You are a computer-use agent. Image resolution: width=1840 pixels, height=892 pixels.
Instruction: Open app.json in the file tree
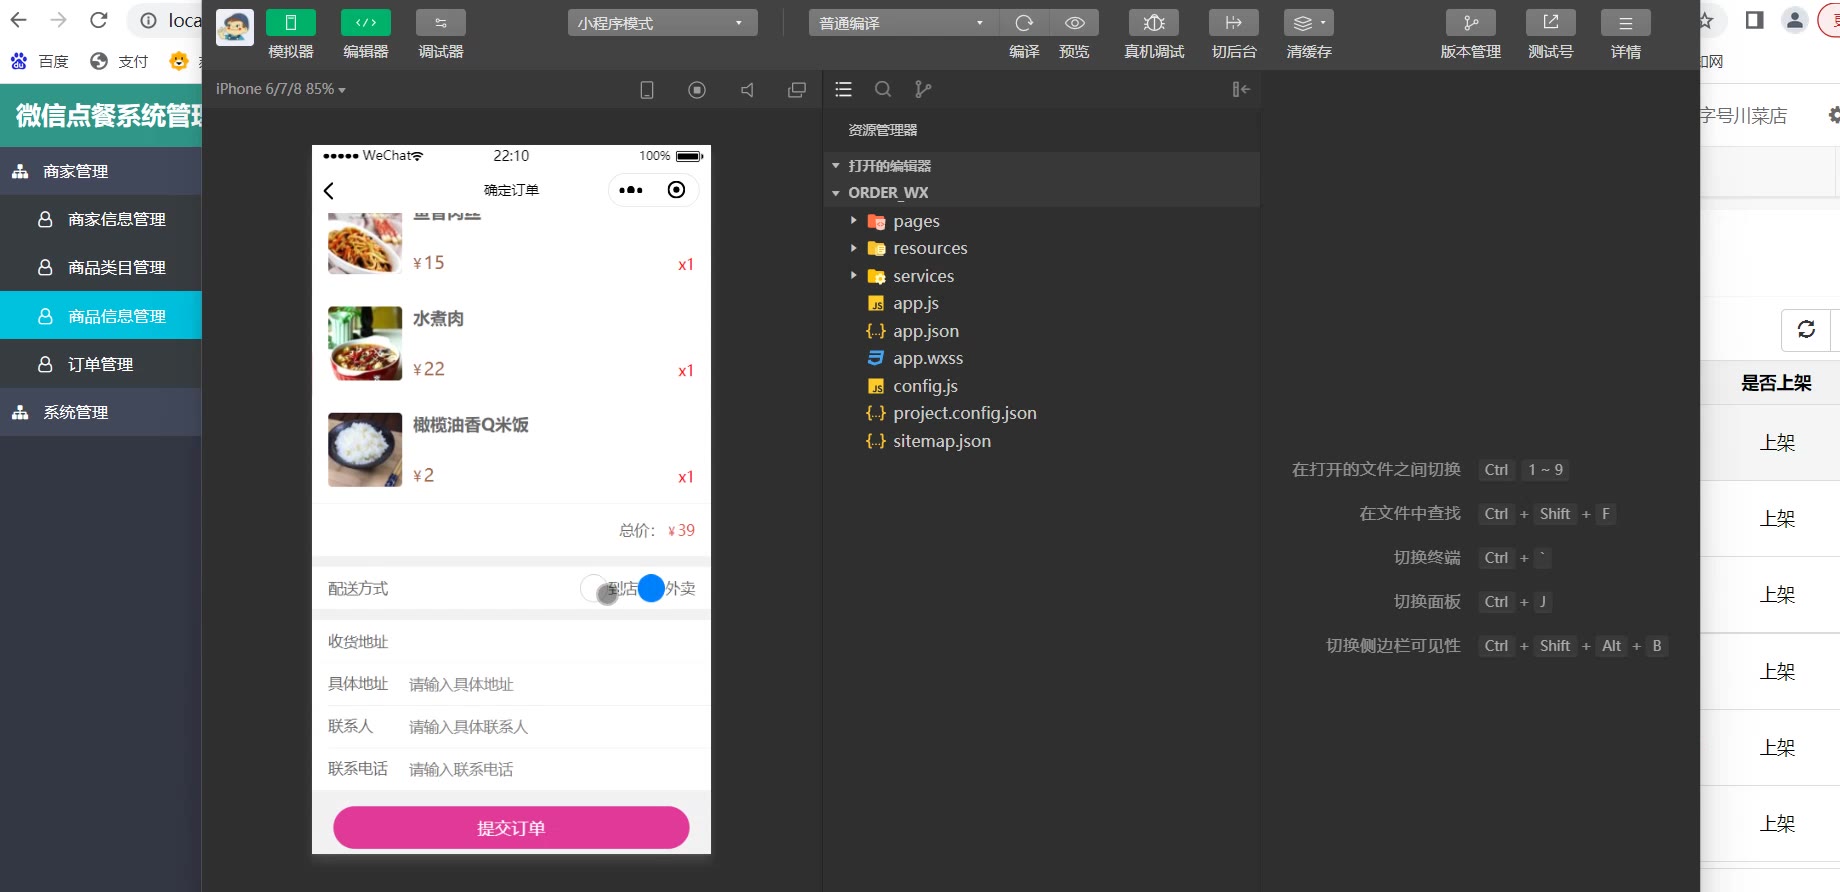[925, 331]
